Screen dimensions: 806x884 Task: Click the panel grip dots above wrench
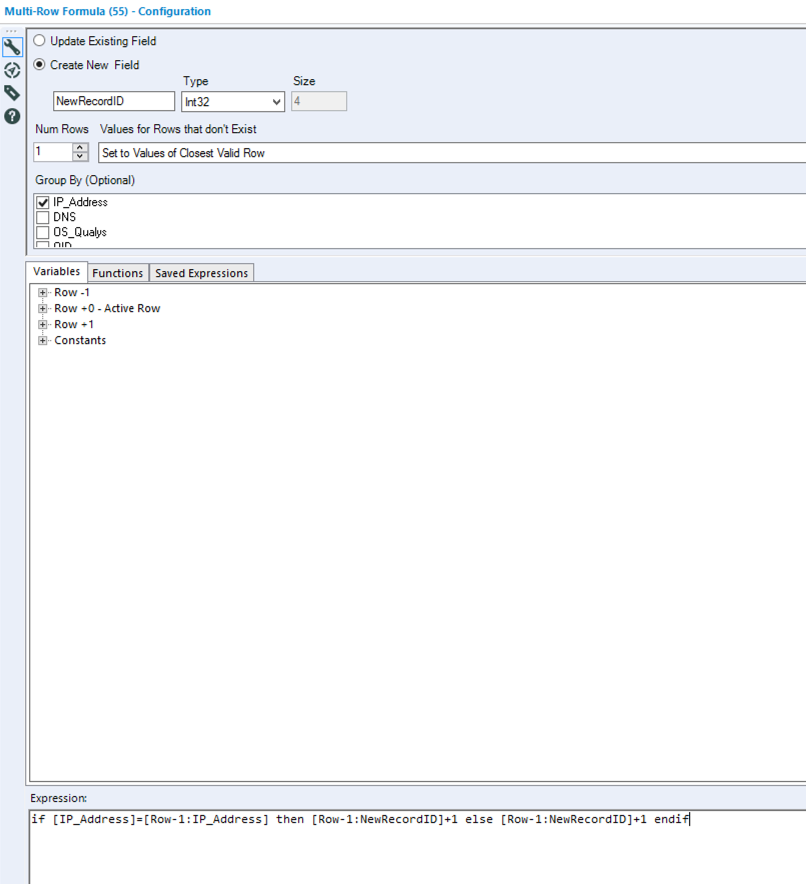click(11, 31)
